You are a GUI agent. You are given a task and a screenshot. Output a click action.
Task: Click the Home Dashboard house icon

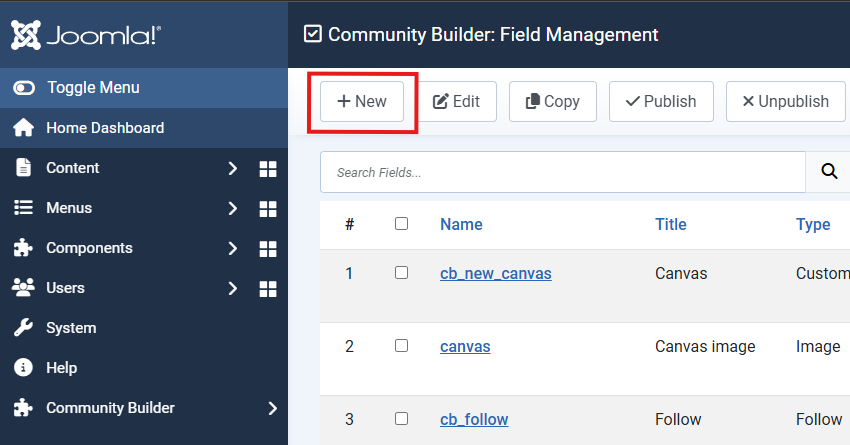[x=23, y=128]
